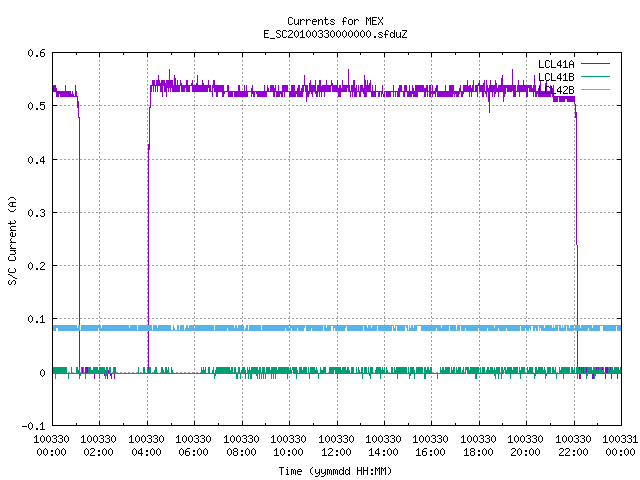Click the LCL41B legend label
The height and width of the screenshot is (480, 640).
coord(556,77)
